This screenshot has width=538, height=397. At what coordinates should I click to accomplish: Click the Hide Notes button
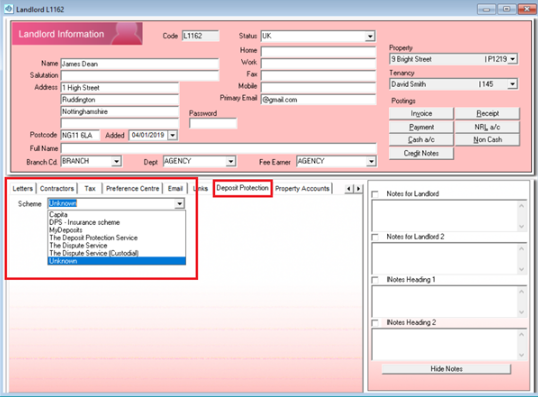point(446,369)
